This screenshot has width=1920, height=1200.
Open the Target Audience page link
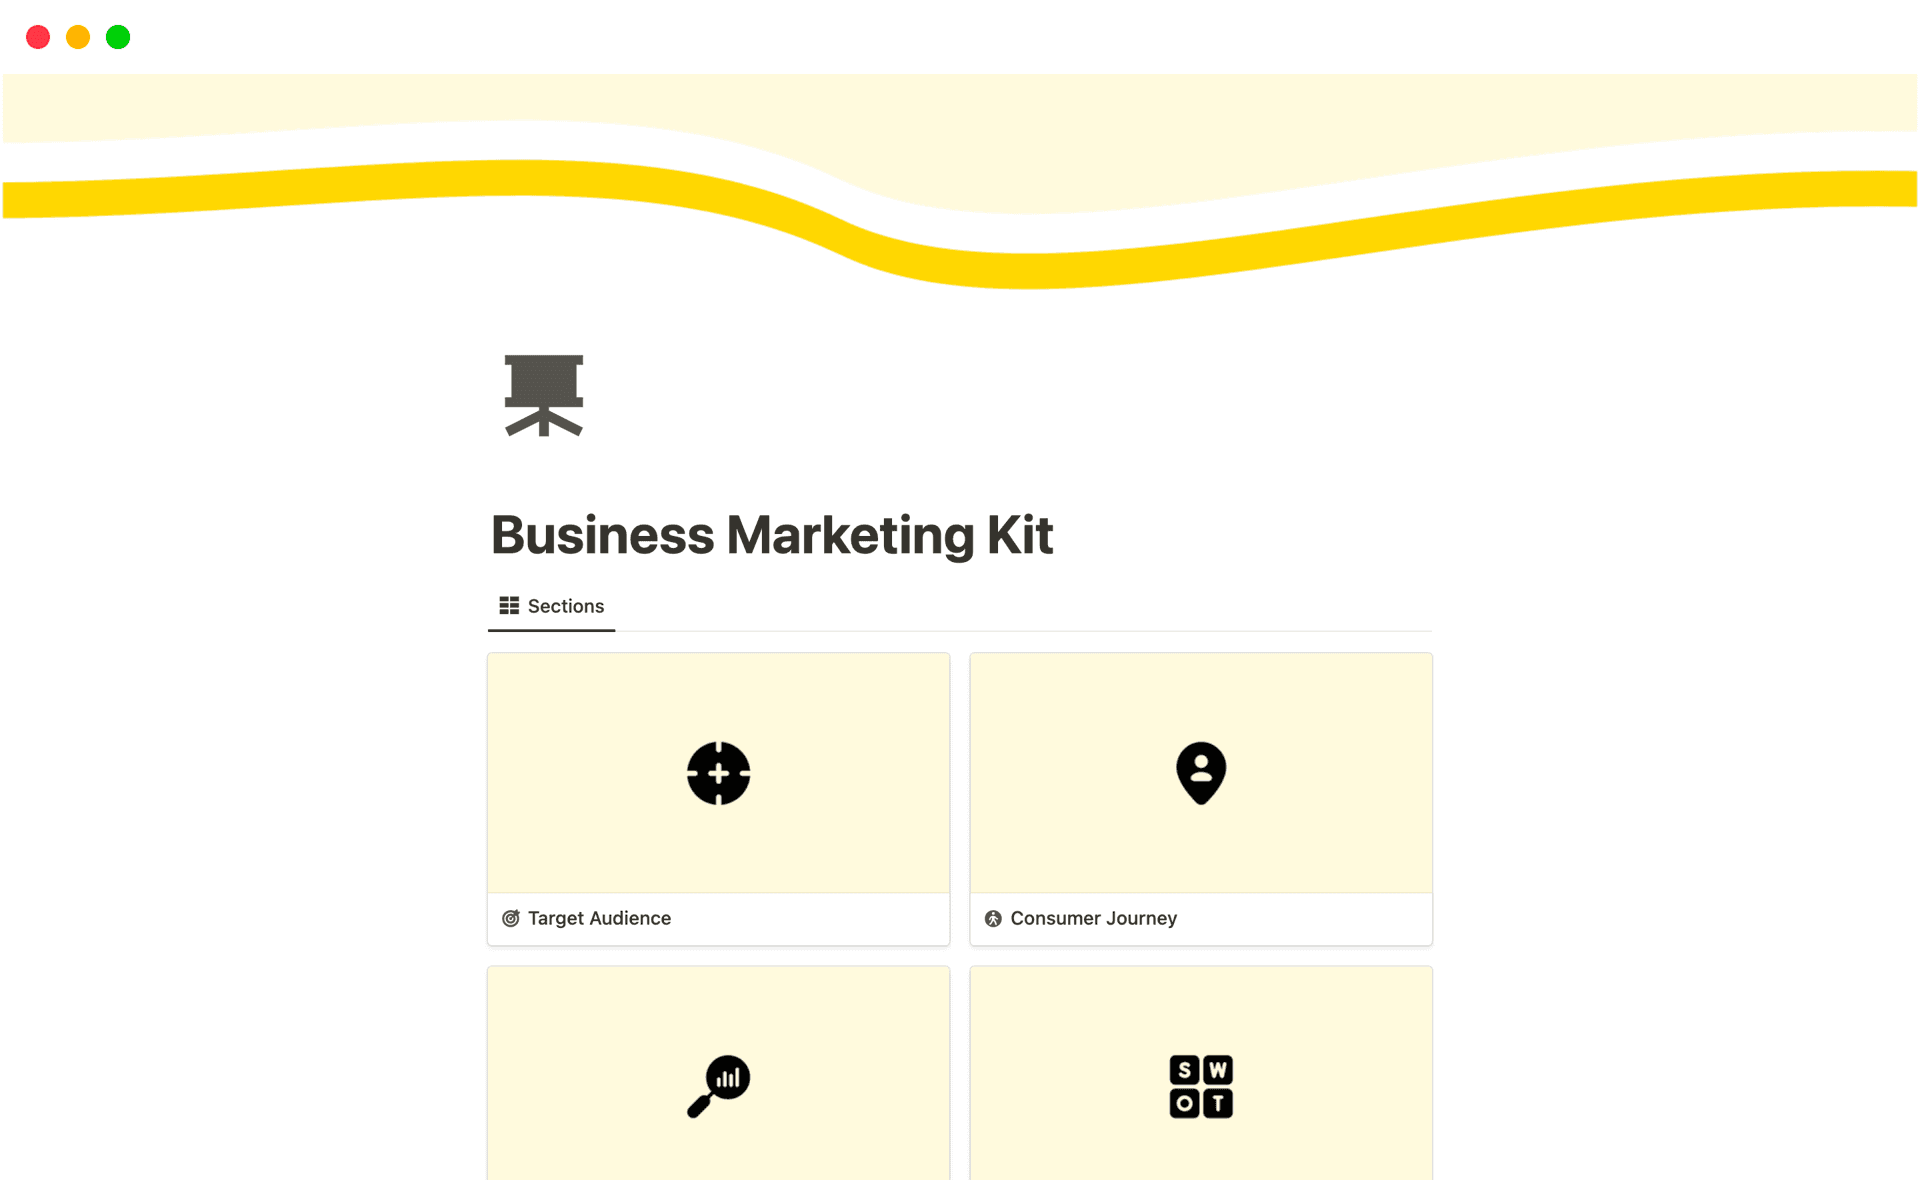coord(599,918)
